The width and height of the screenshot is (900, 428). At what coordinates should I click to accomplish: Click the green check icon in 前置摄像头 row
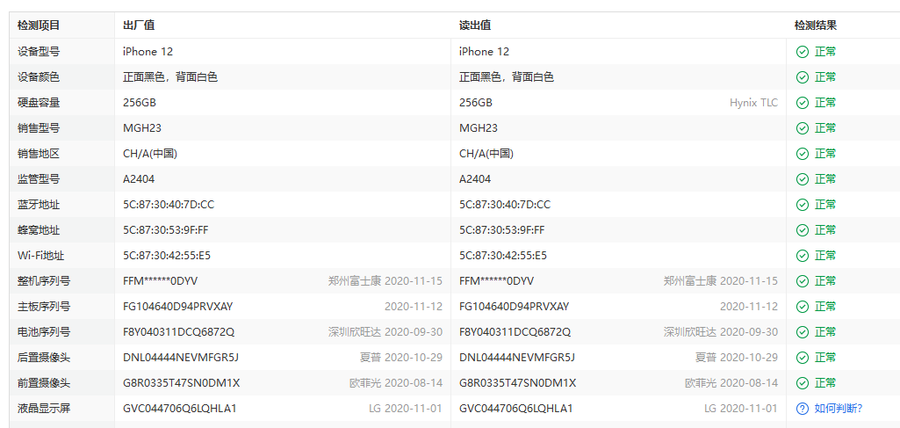tap(802, 383)
